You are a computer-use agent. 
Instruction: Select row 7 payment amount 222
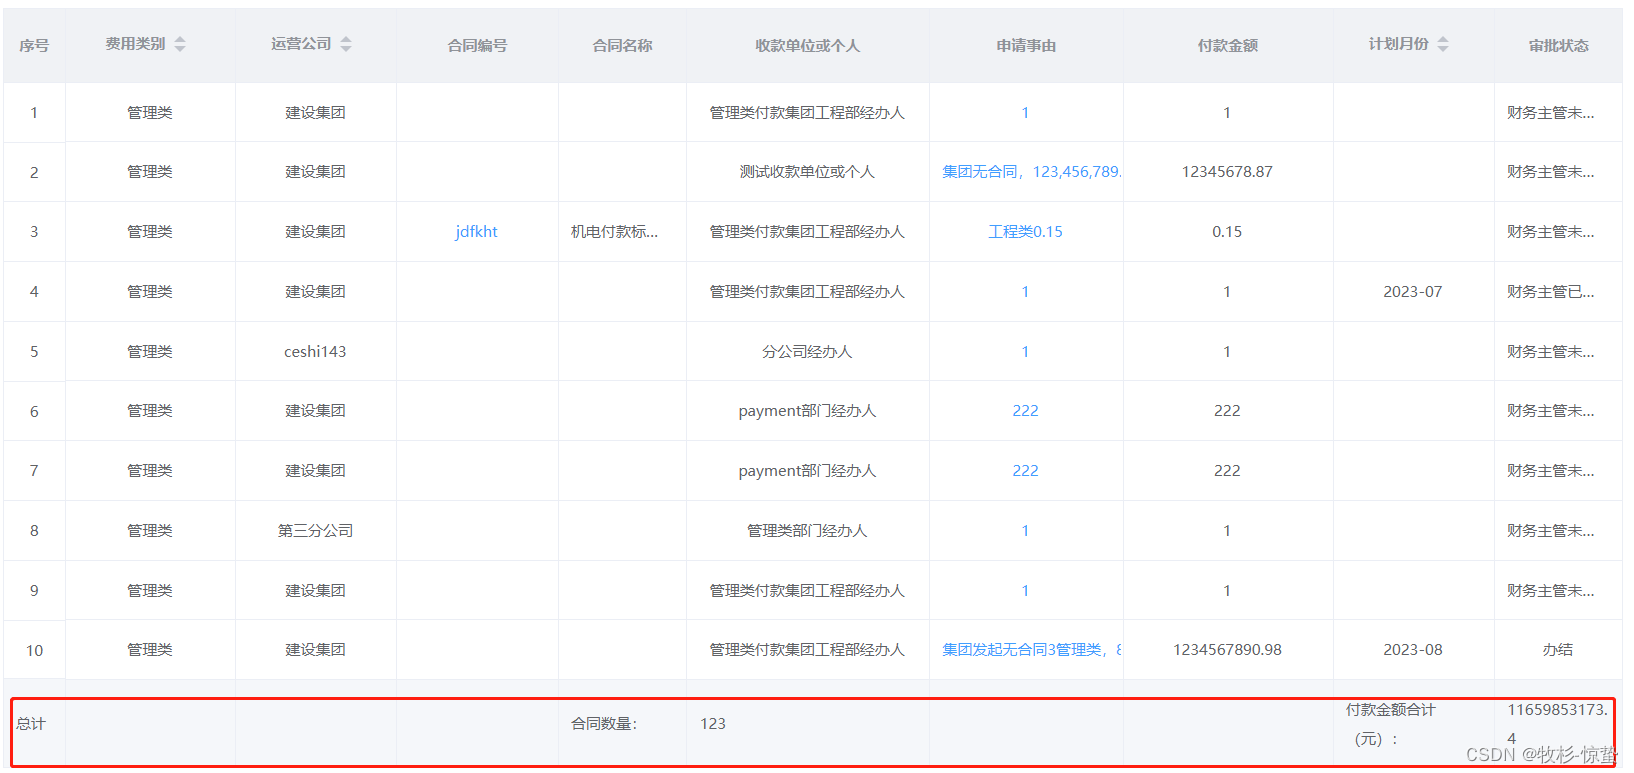pos(1227,471)
